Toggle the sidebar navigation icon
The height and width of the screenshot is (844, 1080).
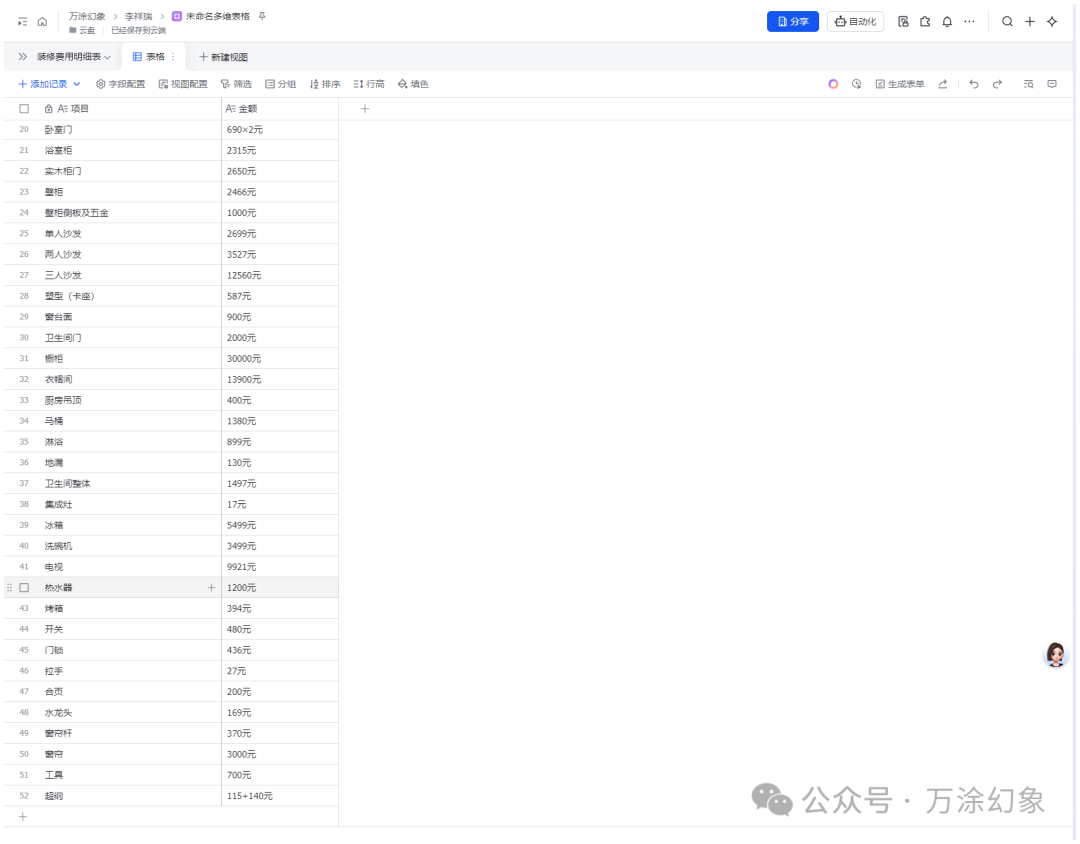[23, 22]
